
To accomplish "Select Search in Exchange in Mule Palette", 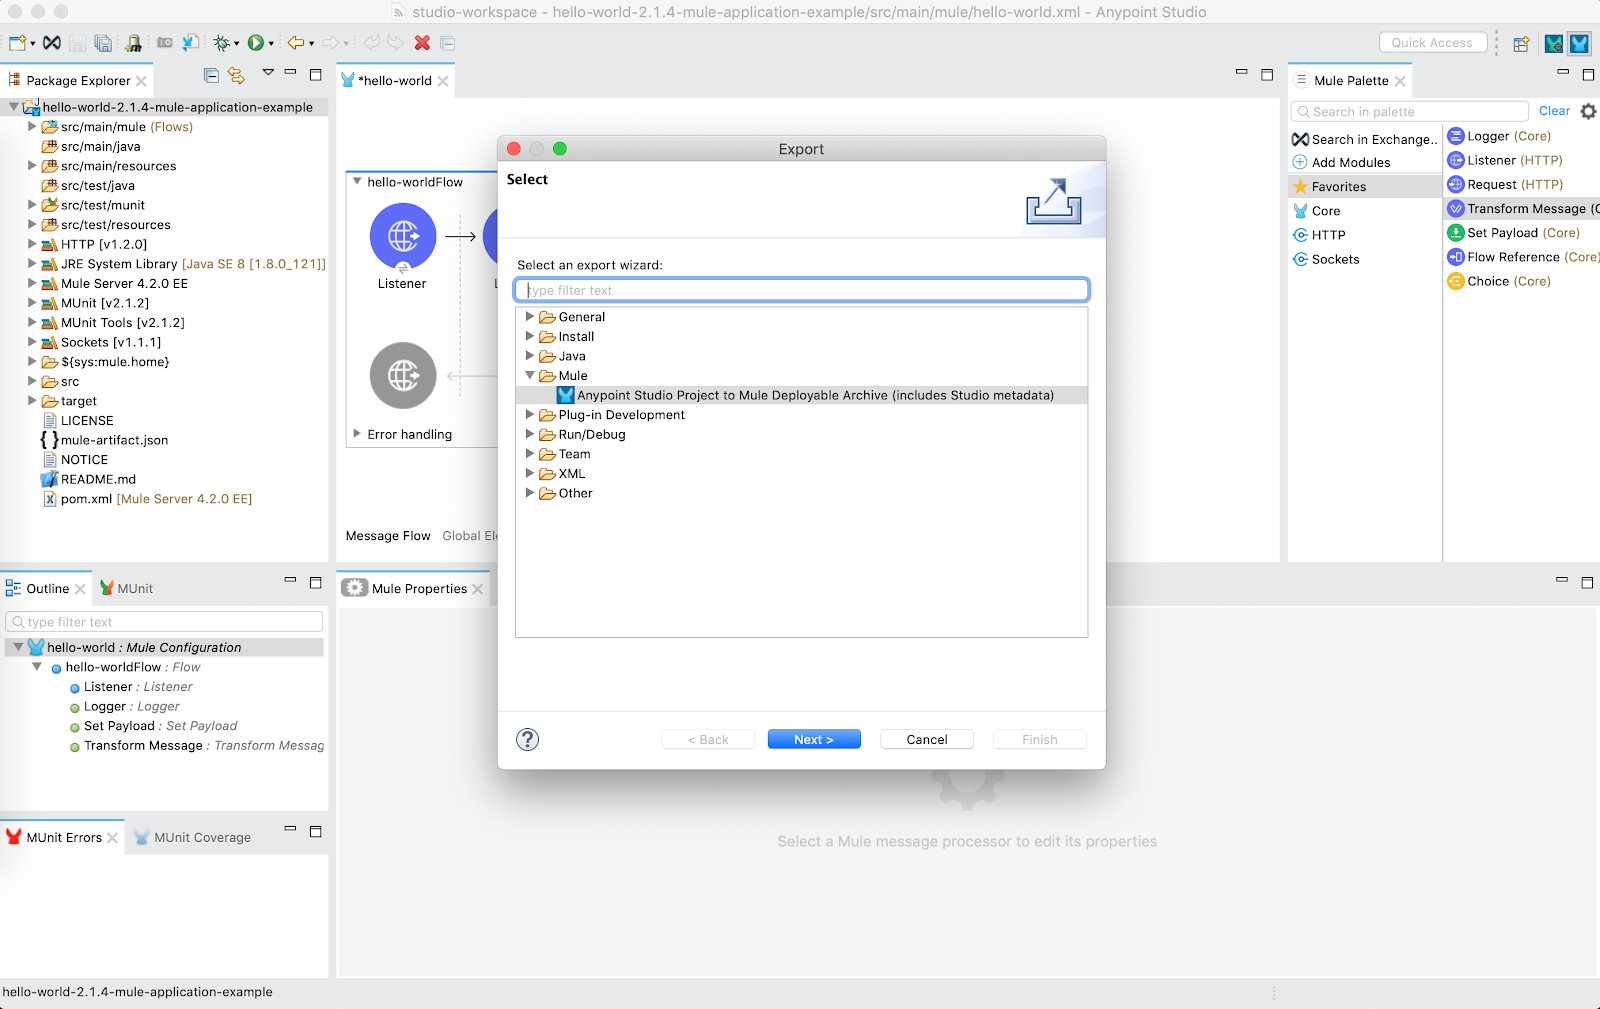I will 1365,140.
